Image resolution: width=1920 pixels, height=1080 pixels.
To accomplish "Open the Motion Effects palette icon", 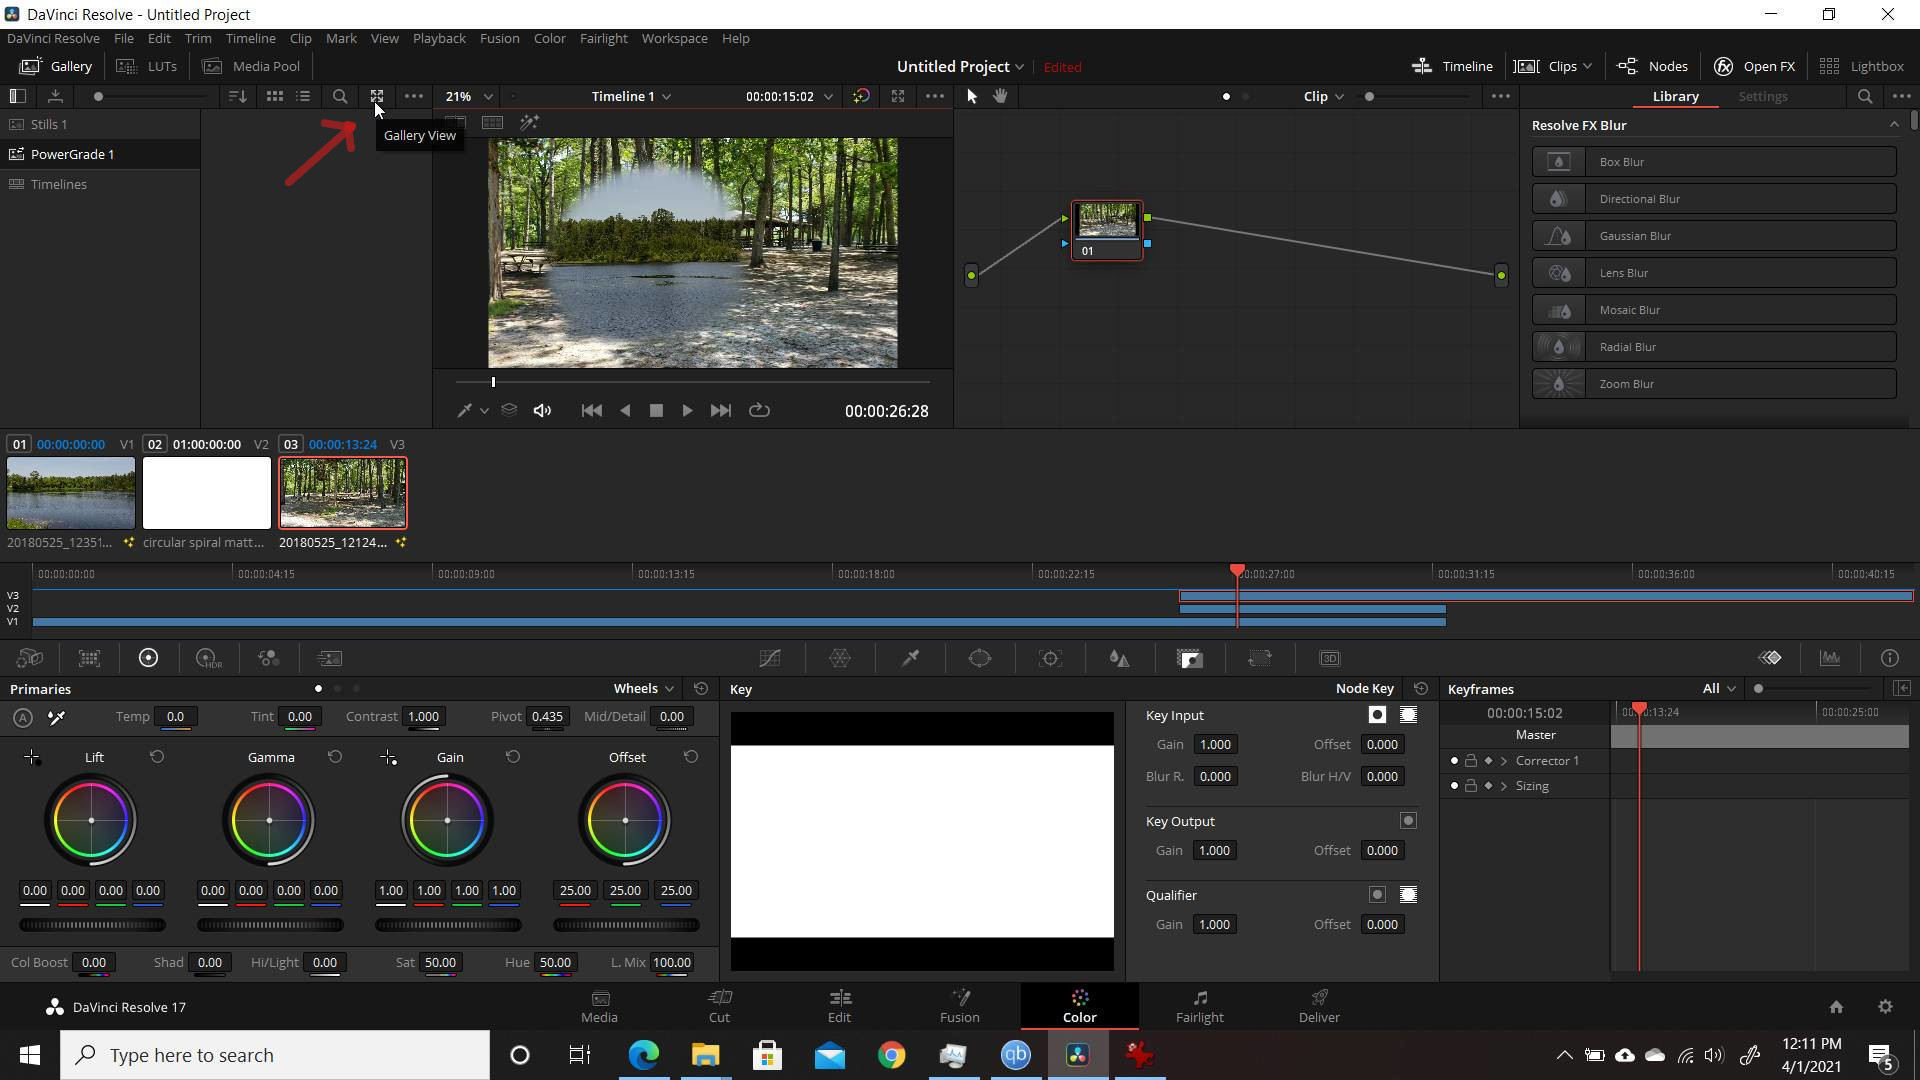I will click(x=329, y=658).
